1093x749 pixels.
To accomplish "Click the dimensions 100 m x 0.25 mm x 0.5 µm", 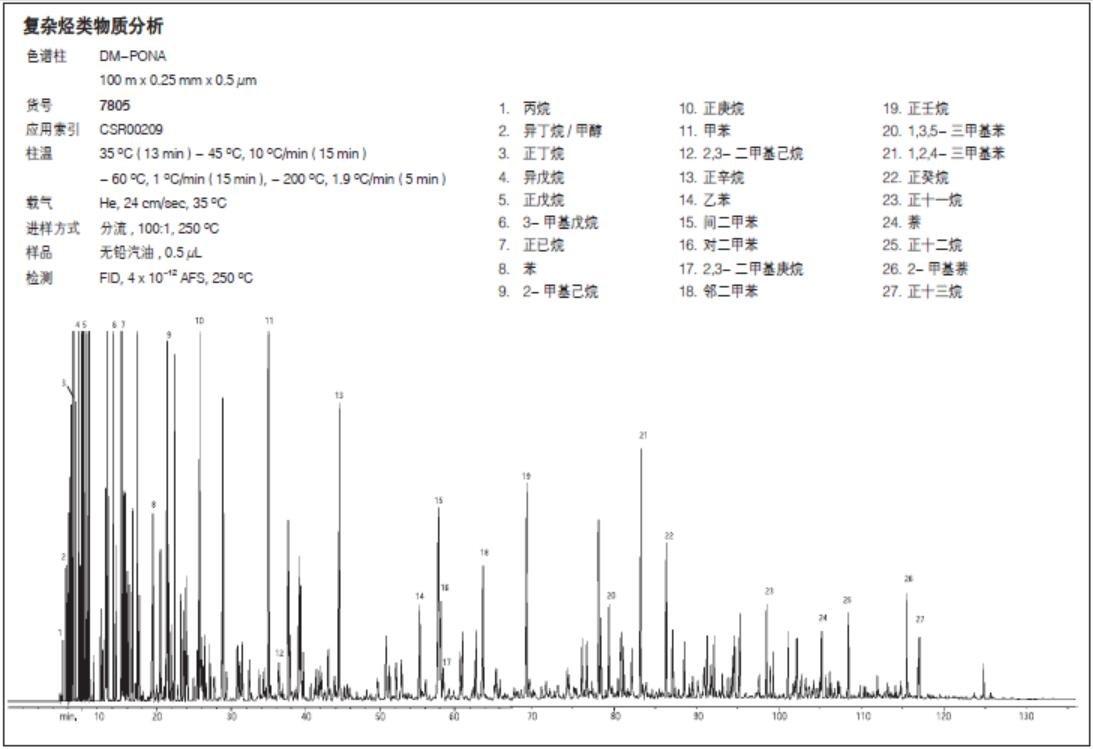I will tap(178, 80).
